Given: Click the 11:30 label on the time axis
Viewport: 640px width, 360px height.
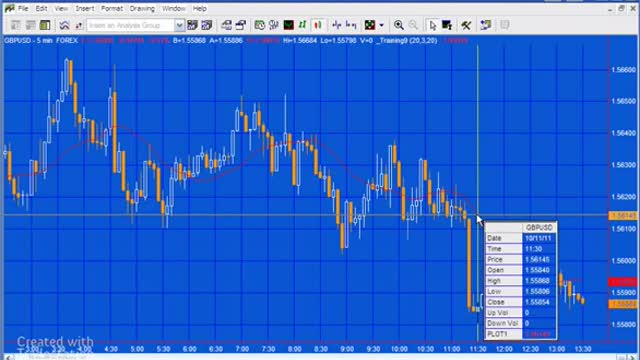Looking at the screenshot, I should click(478, 349).
